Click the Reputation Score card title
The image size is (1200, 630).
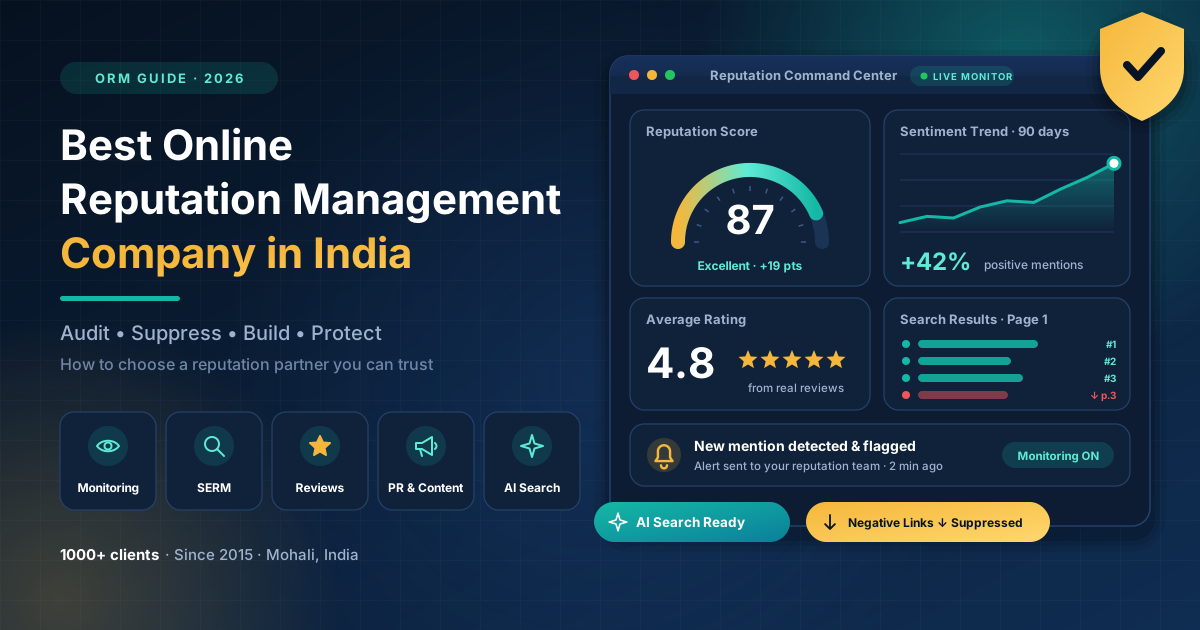[x=702, y=132]
